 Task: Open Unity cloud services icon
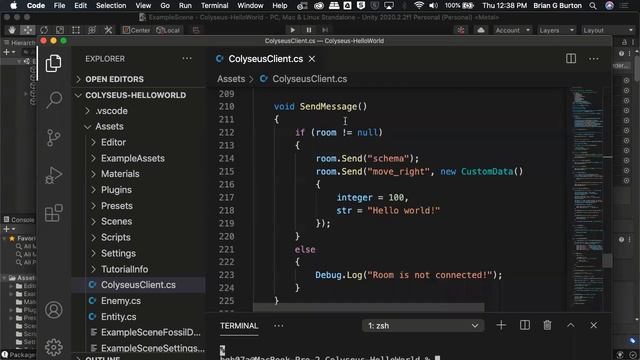[481, 30]
